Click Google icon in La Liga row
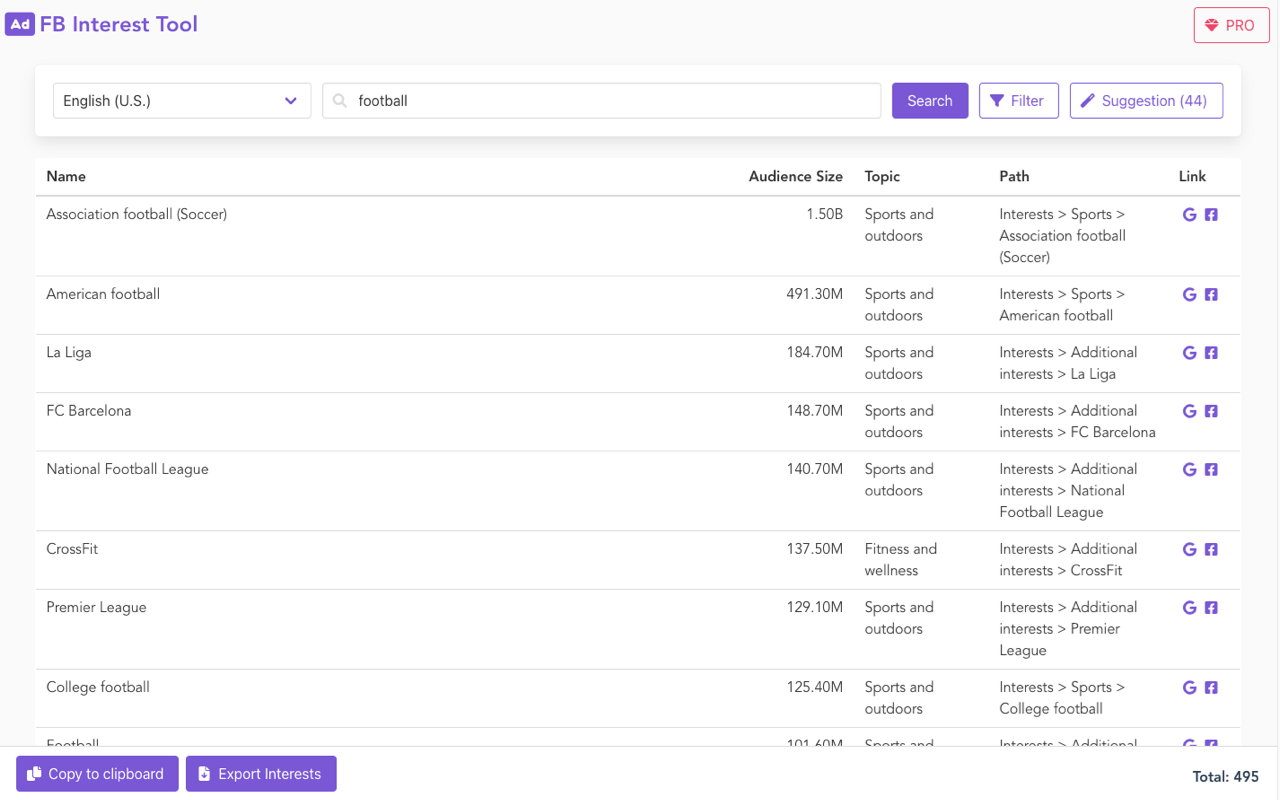This screenshot has height=800, width=1280. point(1189,353)
